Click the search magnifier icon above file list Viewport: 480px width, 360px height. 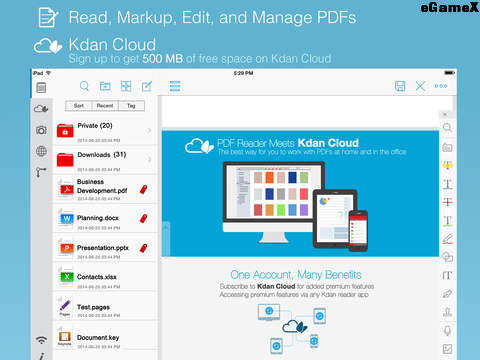pyautogui.click(x=84, y=86)
